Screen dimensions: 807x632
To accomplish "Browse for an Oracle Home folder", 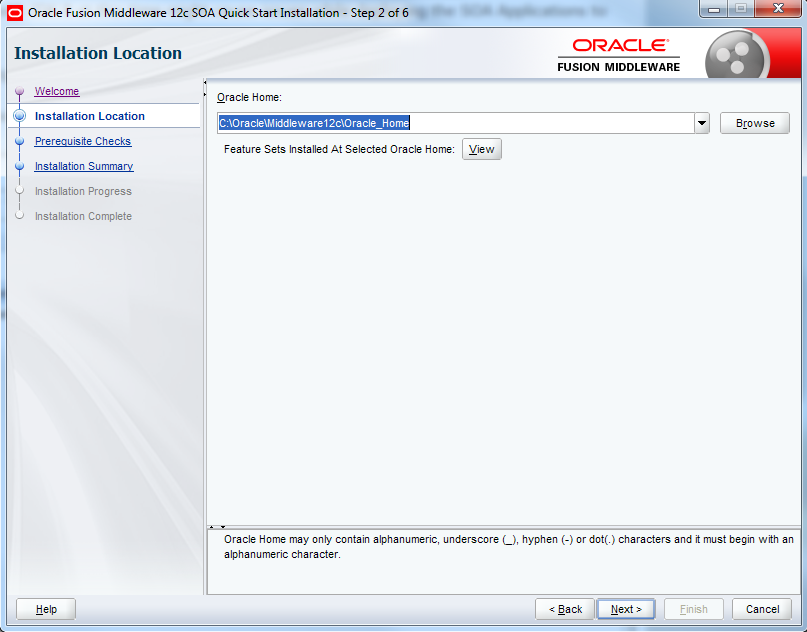I will [755, 123].
